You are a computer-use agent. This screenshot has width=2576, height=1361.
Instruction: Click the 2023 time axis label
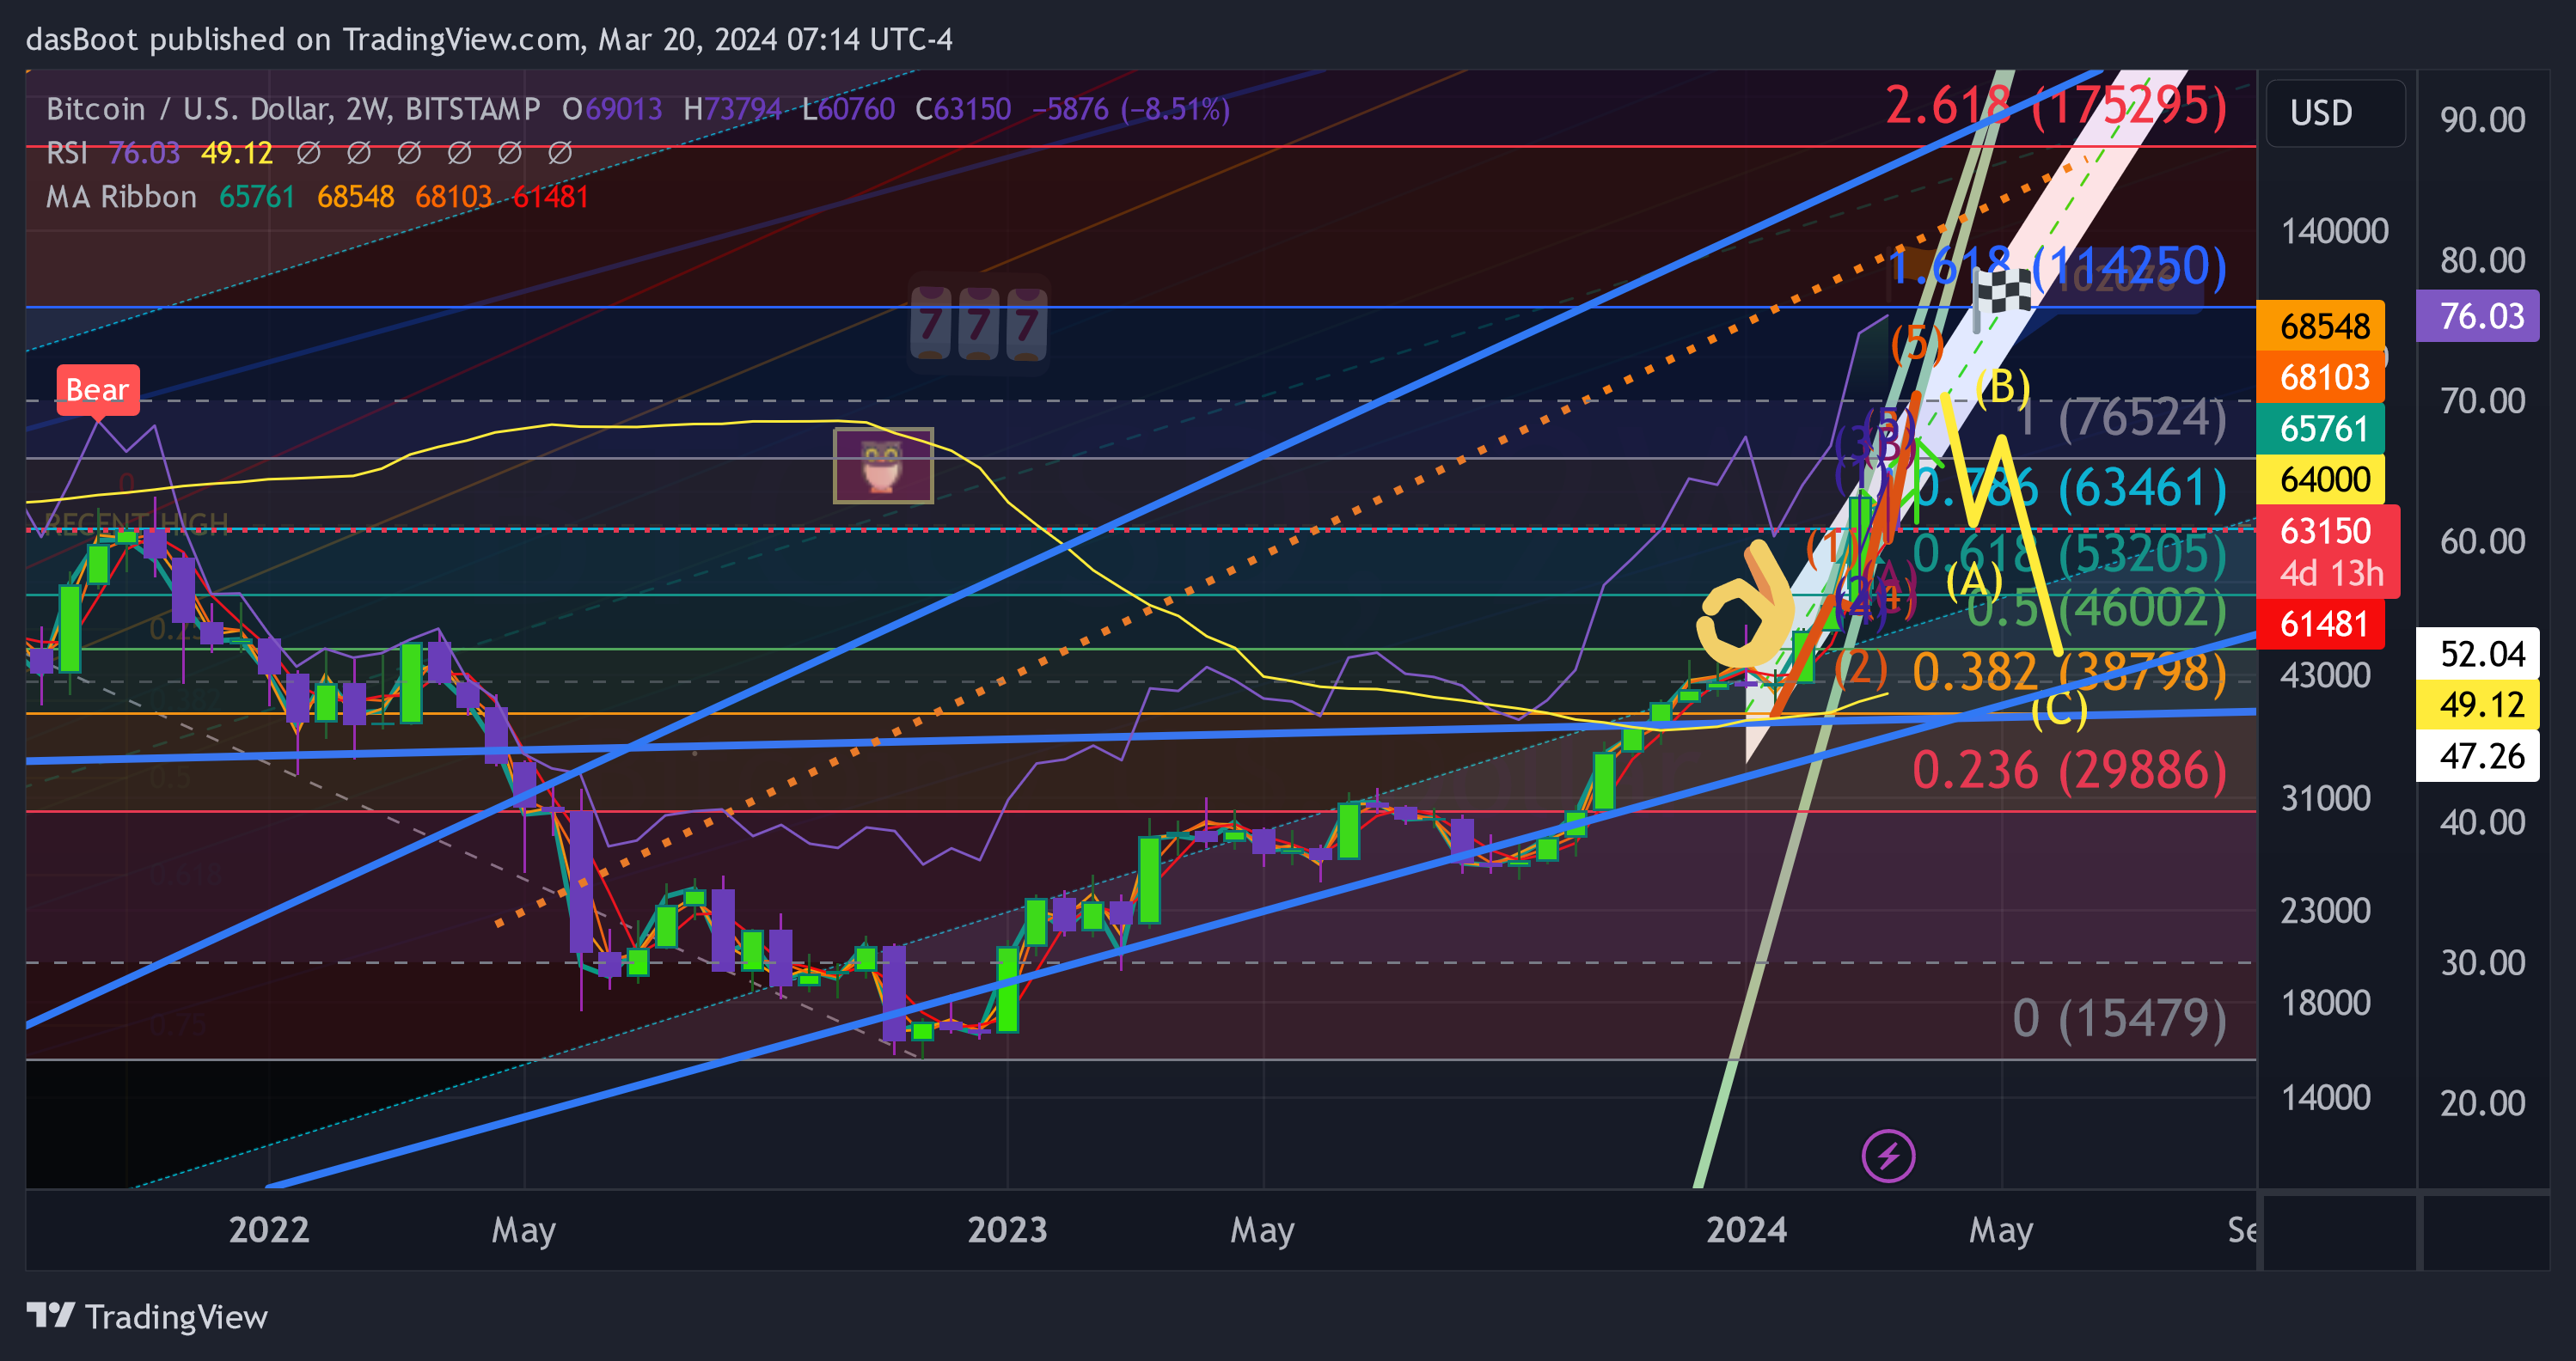1007,1229
